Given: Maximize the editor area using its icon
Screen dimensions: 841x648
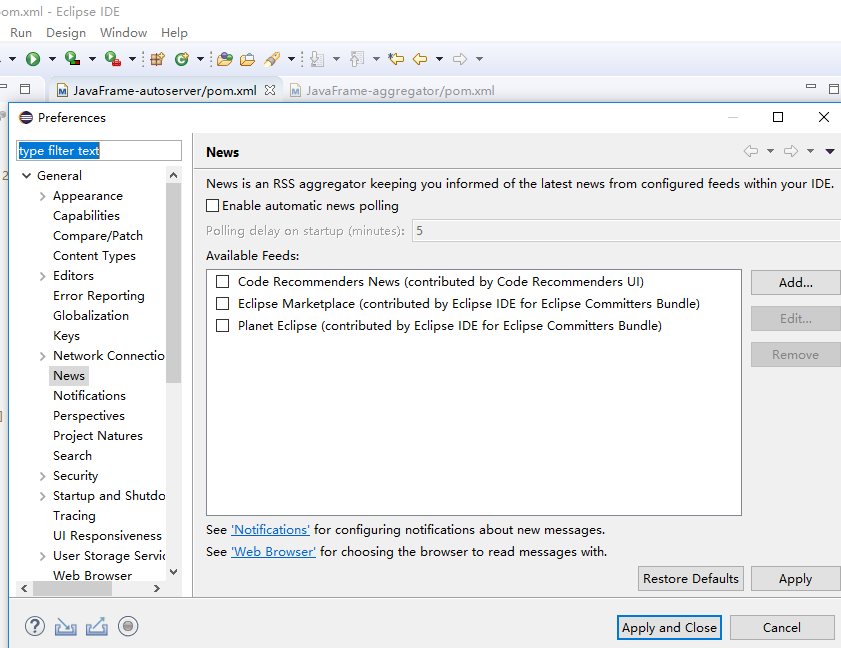Looking at the screenshot, I should pyautogui.click(x=834, y=89).
